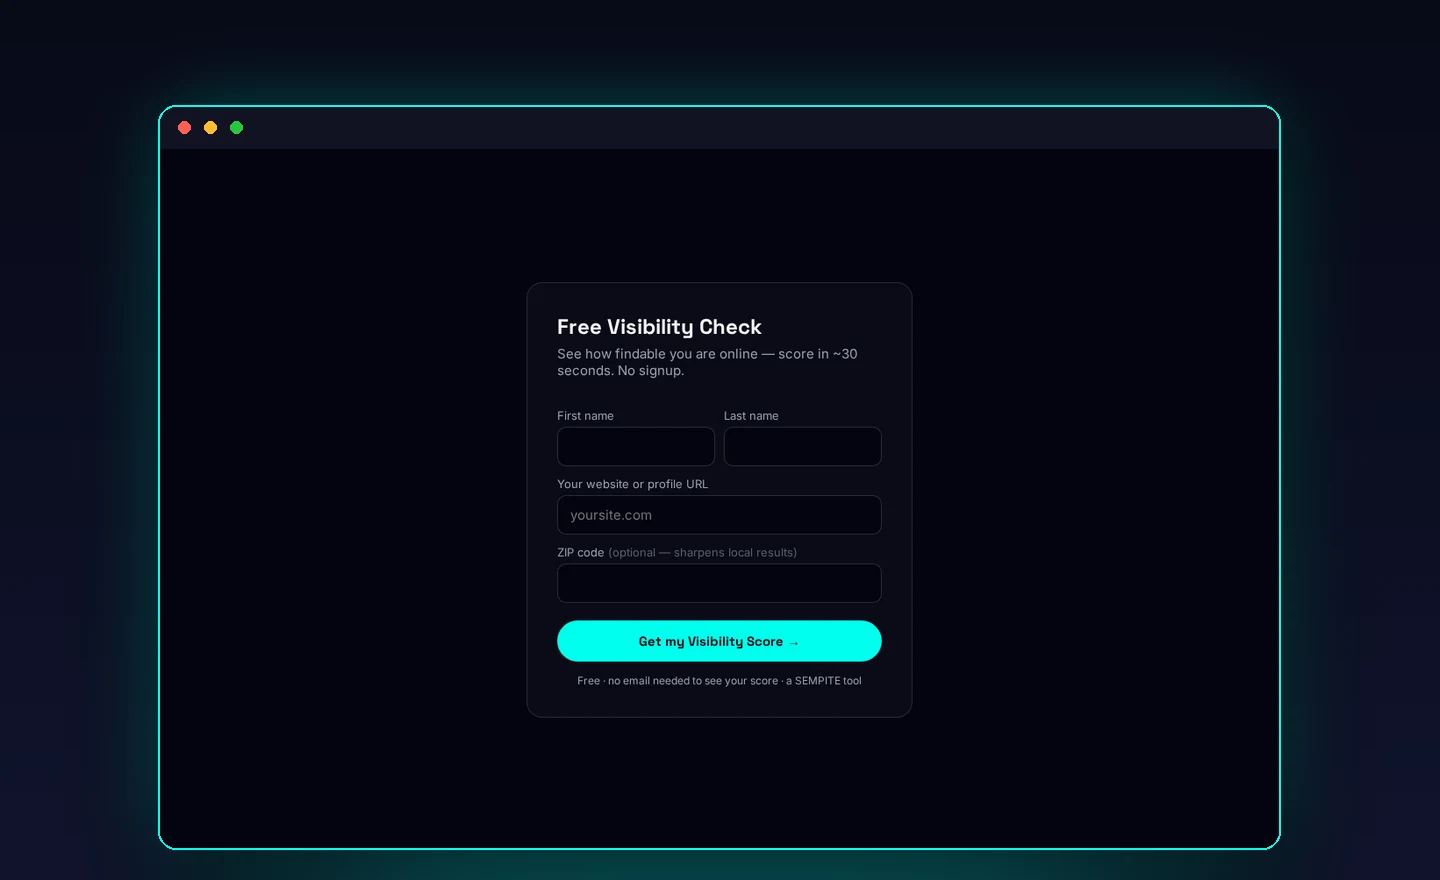Click the 'ZIP code' label text
The height and width of the screenshot is (880, 1440).
coord(580,552)
